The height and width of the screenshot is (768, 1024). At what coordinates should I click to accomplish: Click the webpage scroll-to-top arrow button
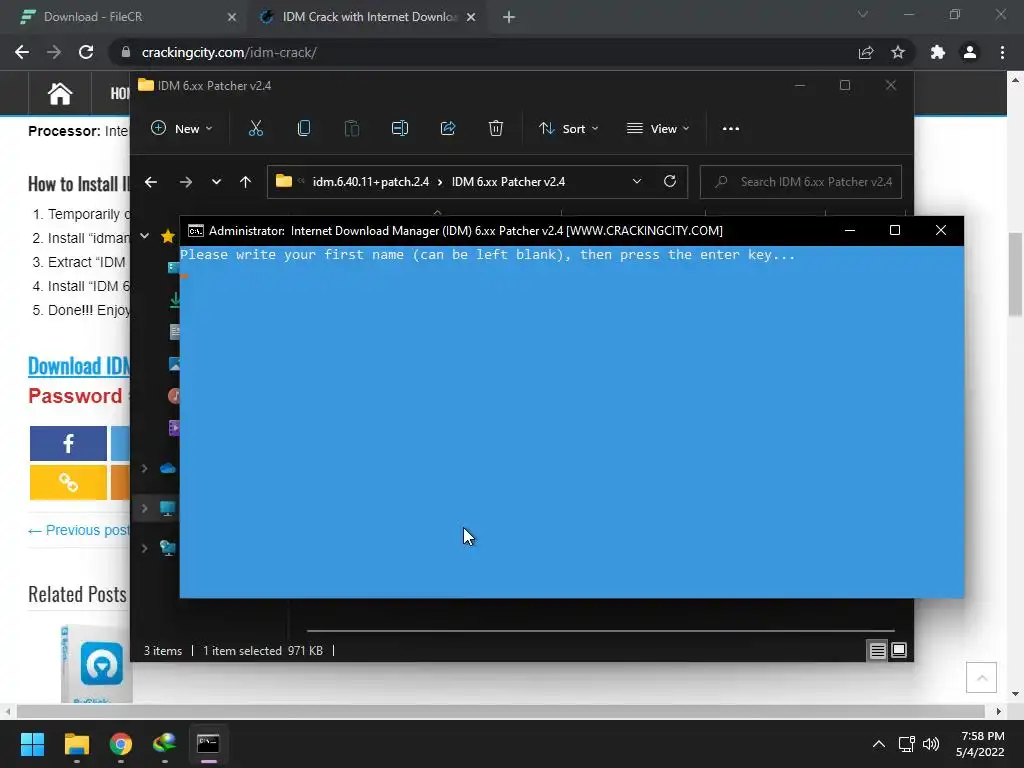coord(982,678)
